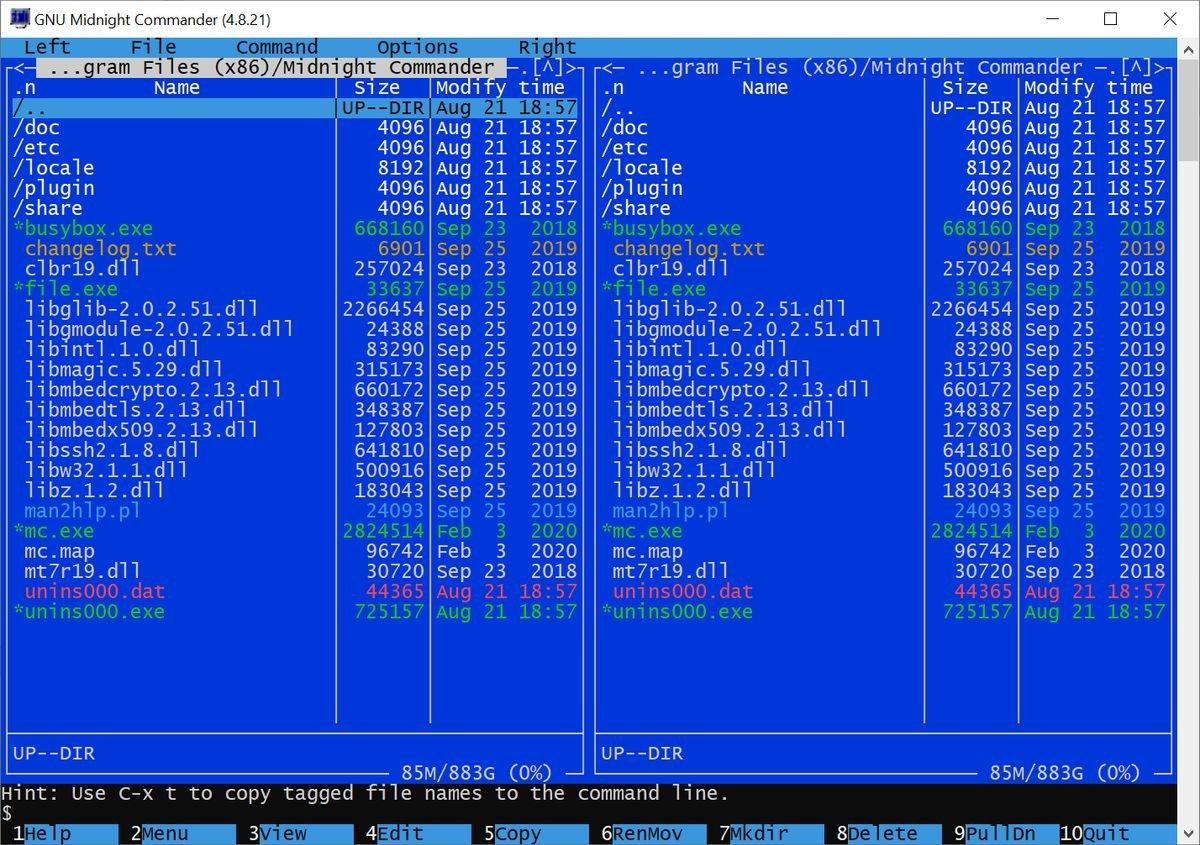Click the 7 Mkdir function key button
Viewport: 1200px width, 845px height.
[x=771, y=833]
